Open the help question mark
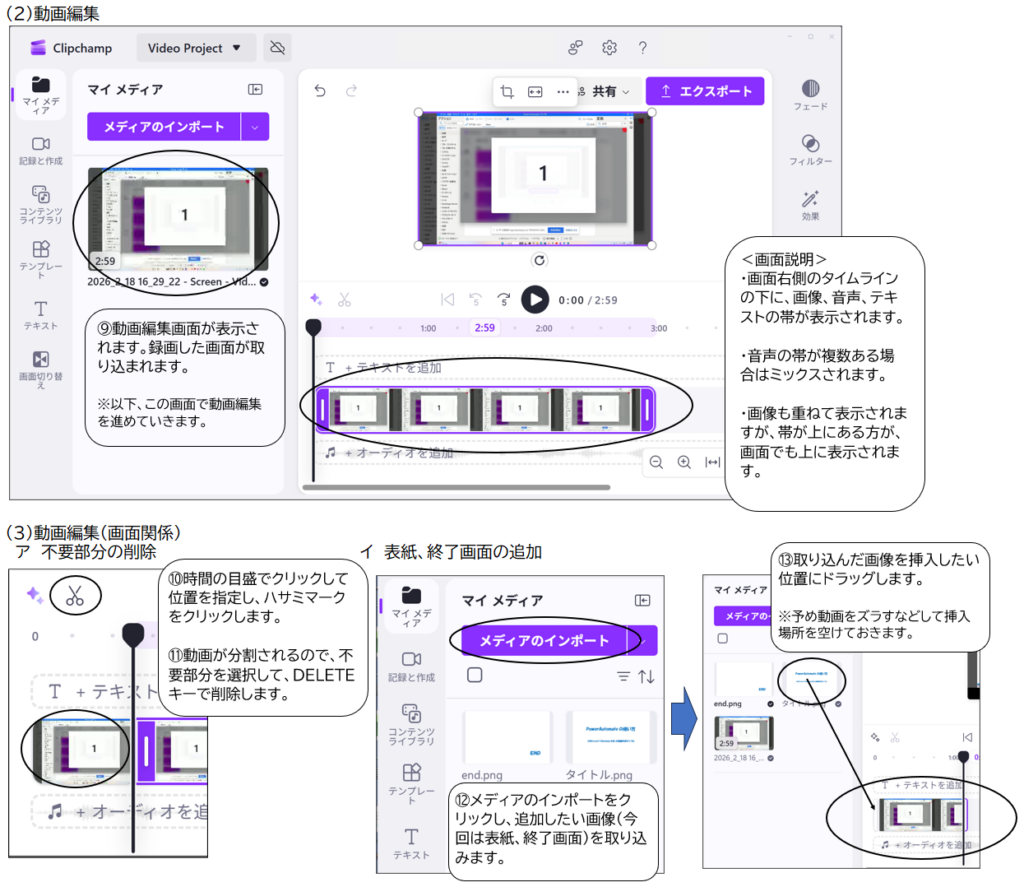1024x887 pixels. coord(642,48)
